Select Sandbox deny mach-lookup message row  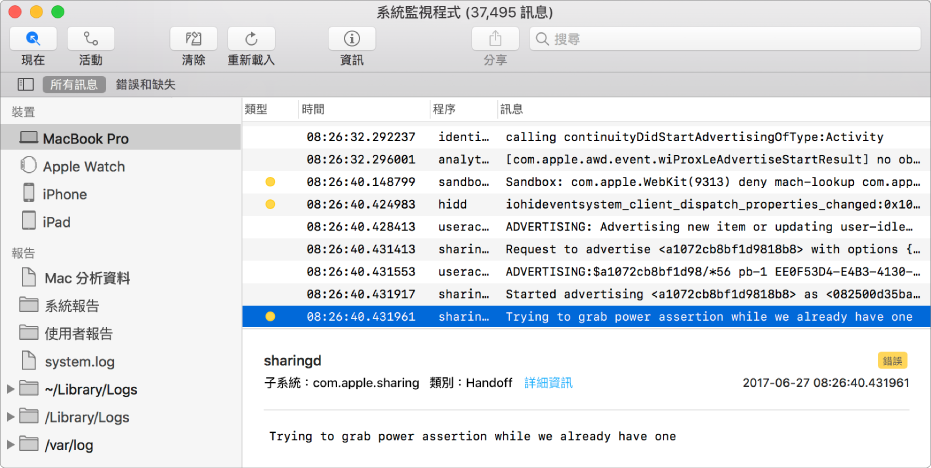coord(586,182)
